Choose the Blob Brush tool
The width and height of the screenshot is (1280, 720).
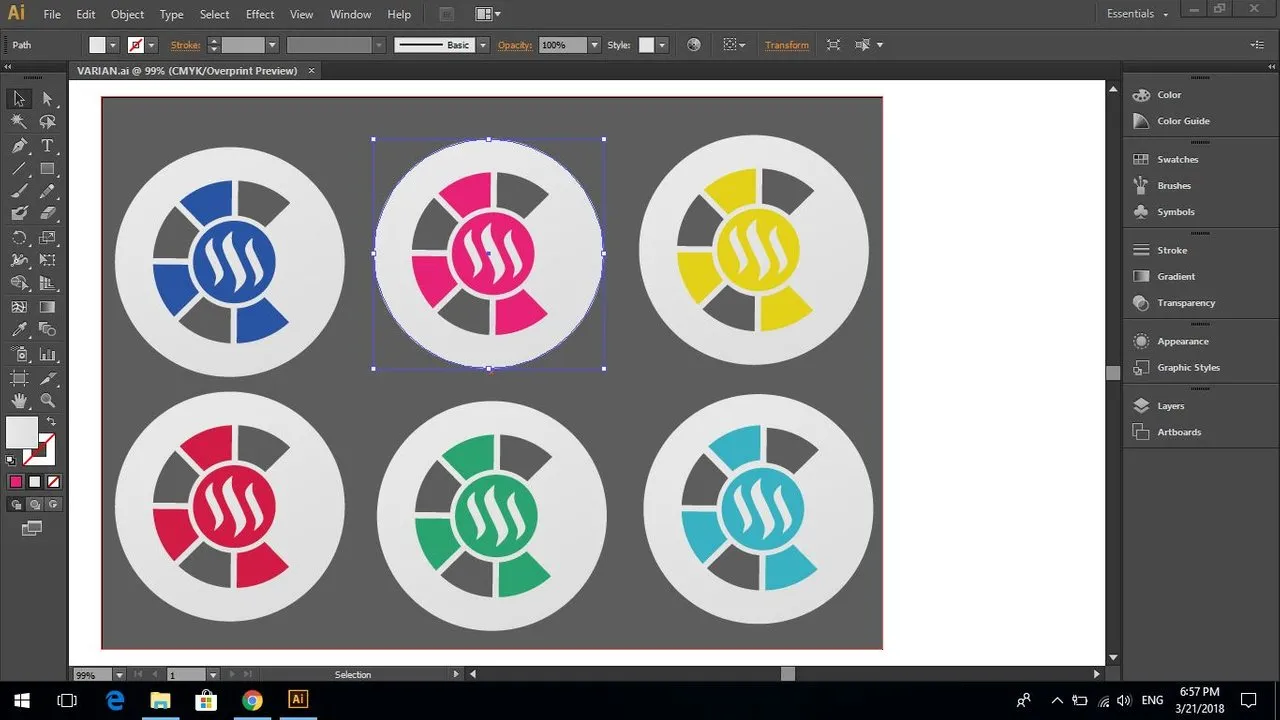pyautogui.click(x=19, y=213)
